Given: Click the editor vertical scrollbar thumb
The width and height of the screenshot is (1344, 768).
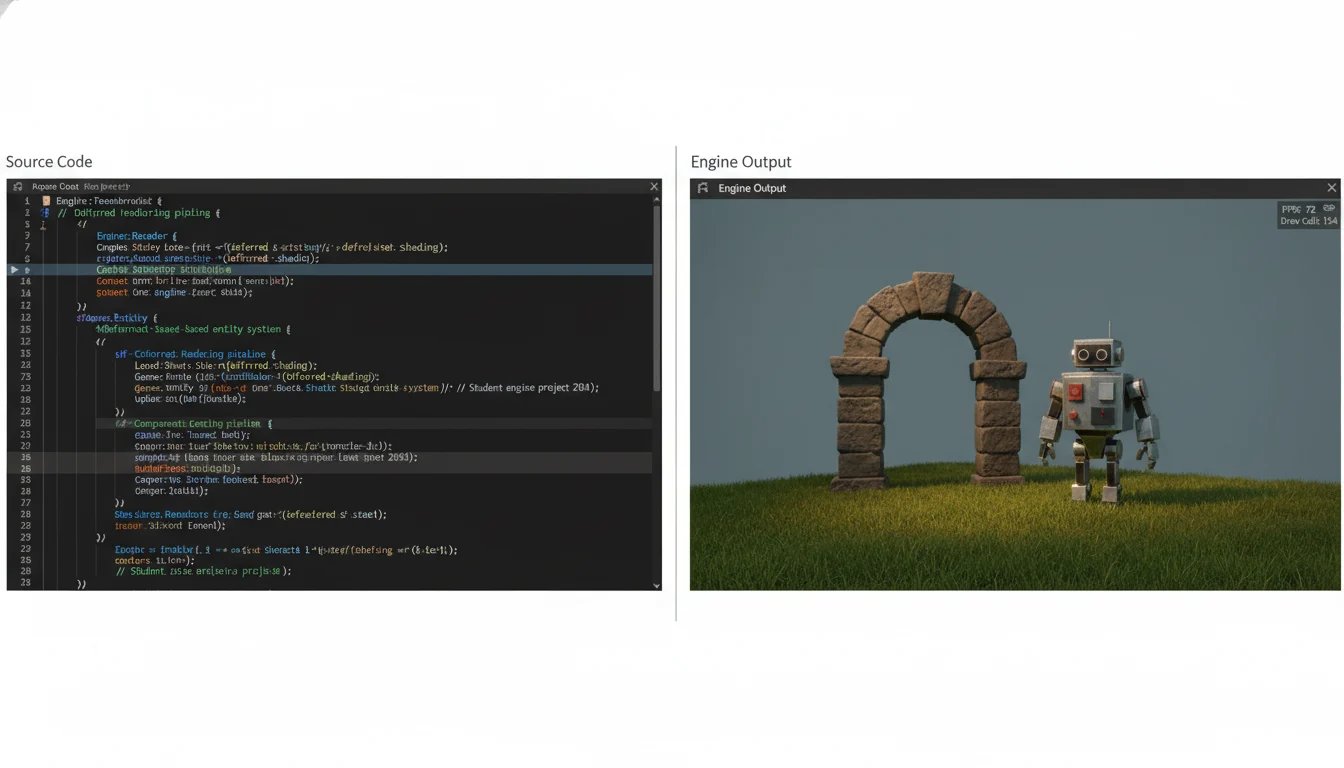Looking at the screenshot, I should click(656, 296).
